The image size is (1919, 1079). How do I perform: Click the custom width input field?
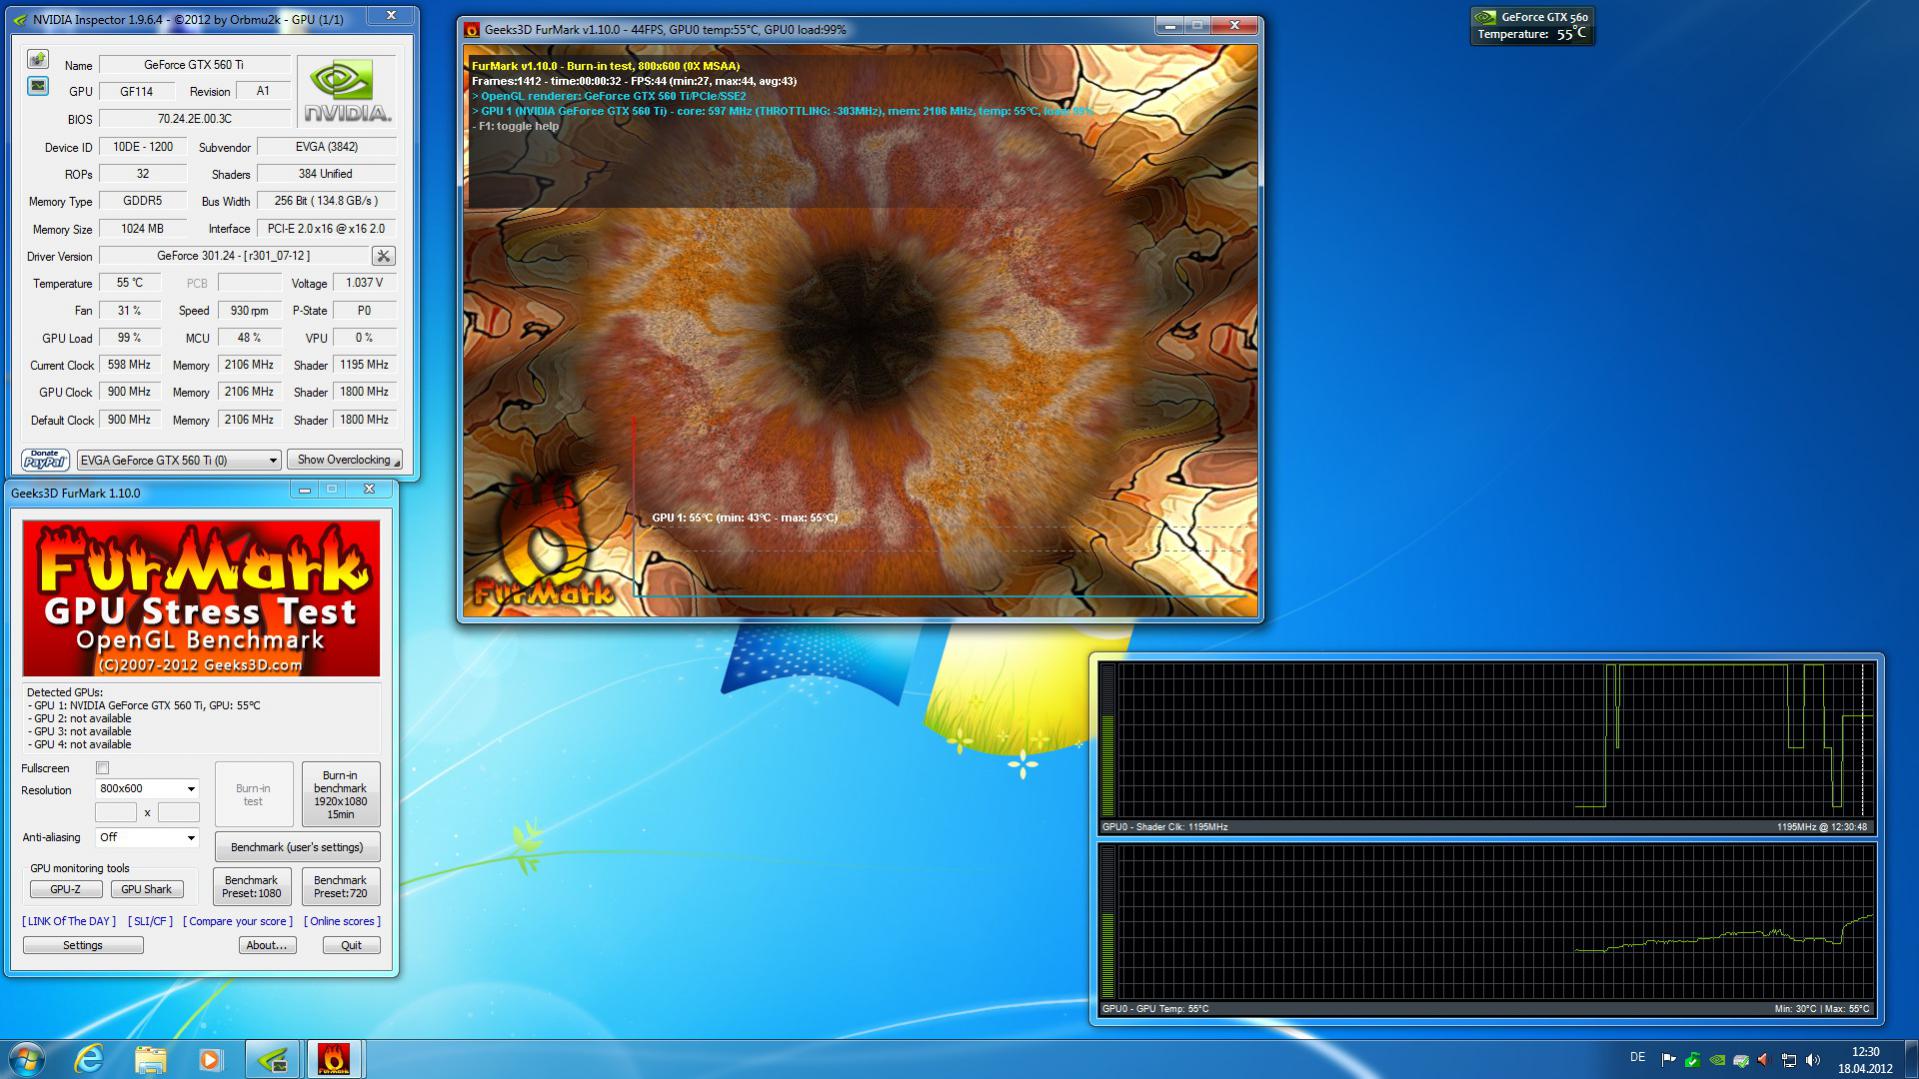click(116, 813)
